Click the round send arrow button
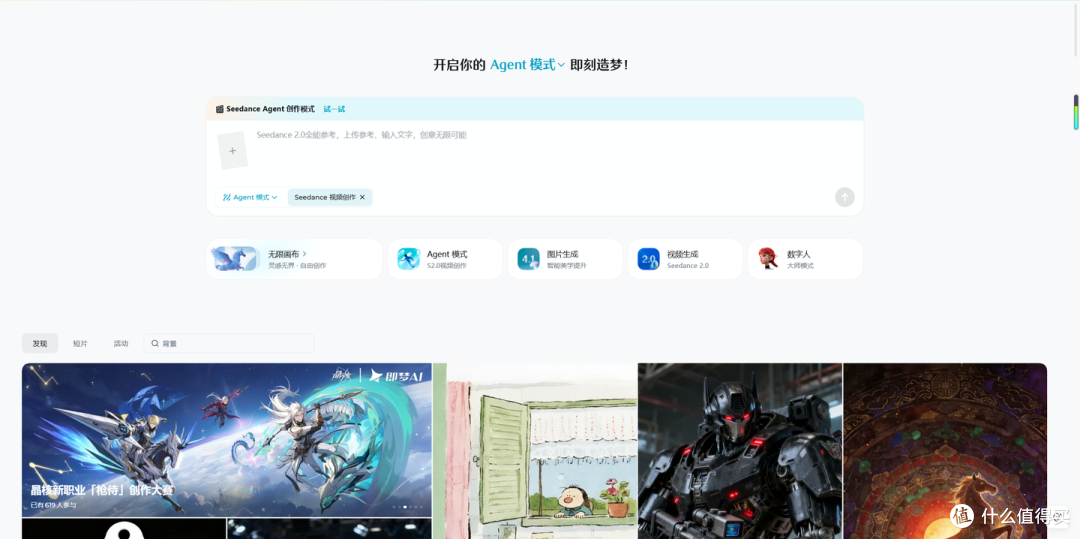The height and width of the screenshot is (539, 1080). tap(844, 198)
